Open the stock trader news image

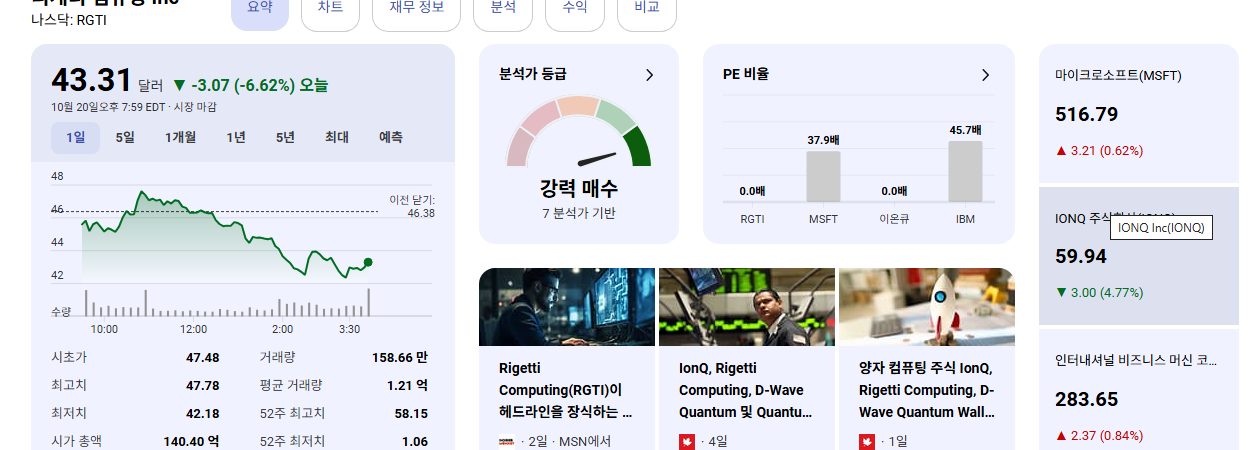tap(747, 307)
